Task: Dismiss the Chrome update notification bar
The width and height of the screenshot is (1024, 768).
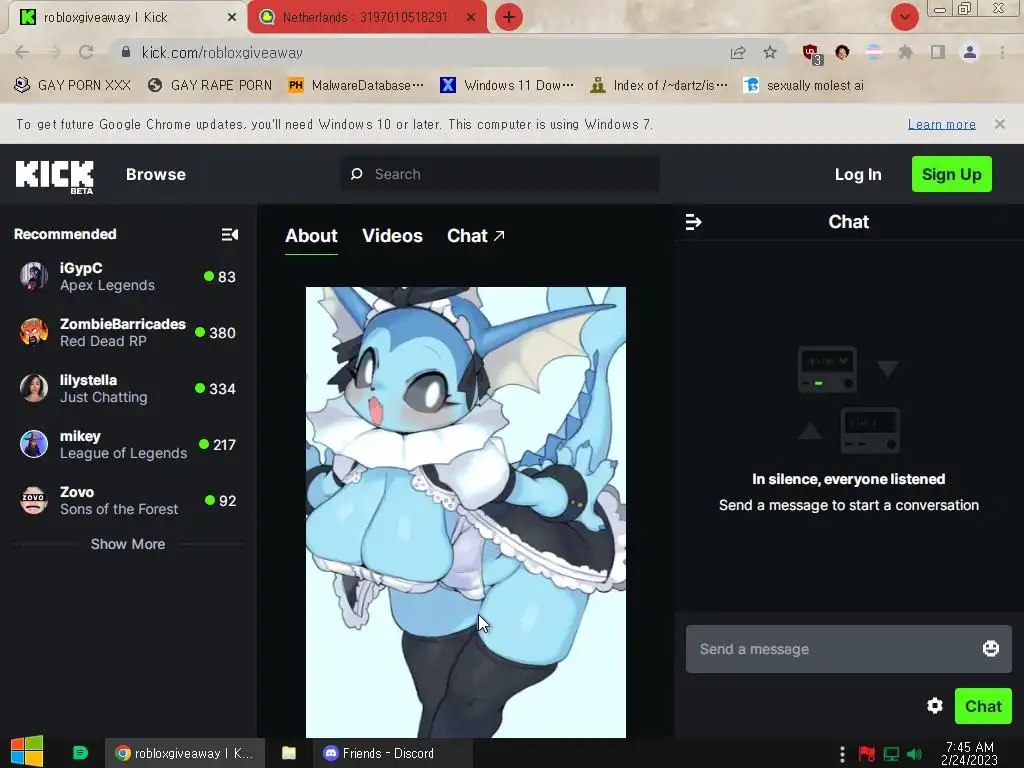Action: coord(999,124)
